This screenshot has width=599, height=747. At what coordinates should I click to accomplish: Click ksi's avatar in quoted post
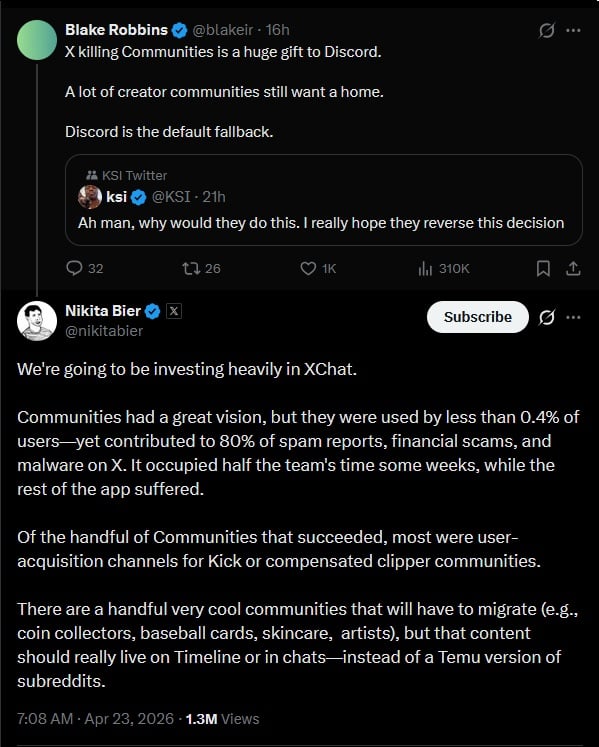click(x=90, y=197)
